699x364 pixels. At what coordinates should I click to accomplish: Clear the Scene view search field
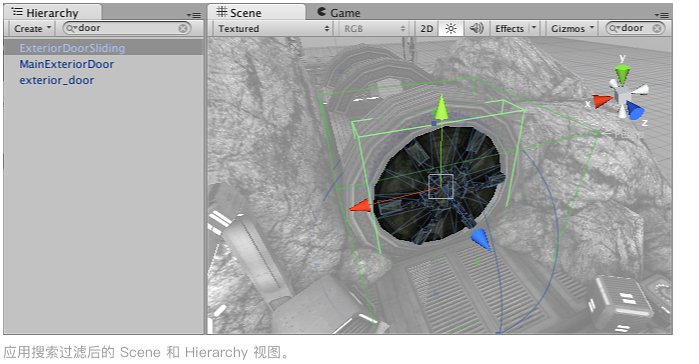tap(657, 29)
